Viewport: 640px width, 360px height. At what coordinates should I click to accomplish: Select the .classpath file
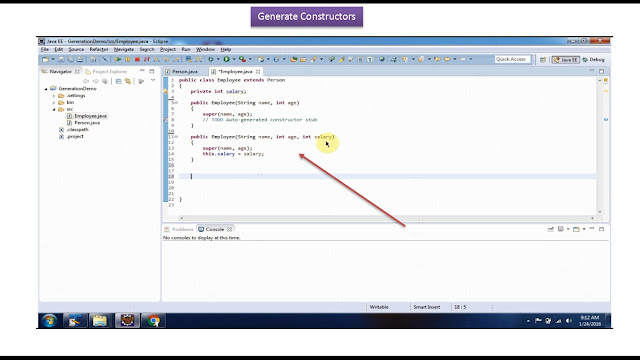pyautogui.click(x=74, y=130)
